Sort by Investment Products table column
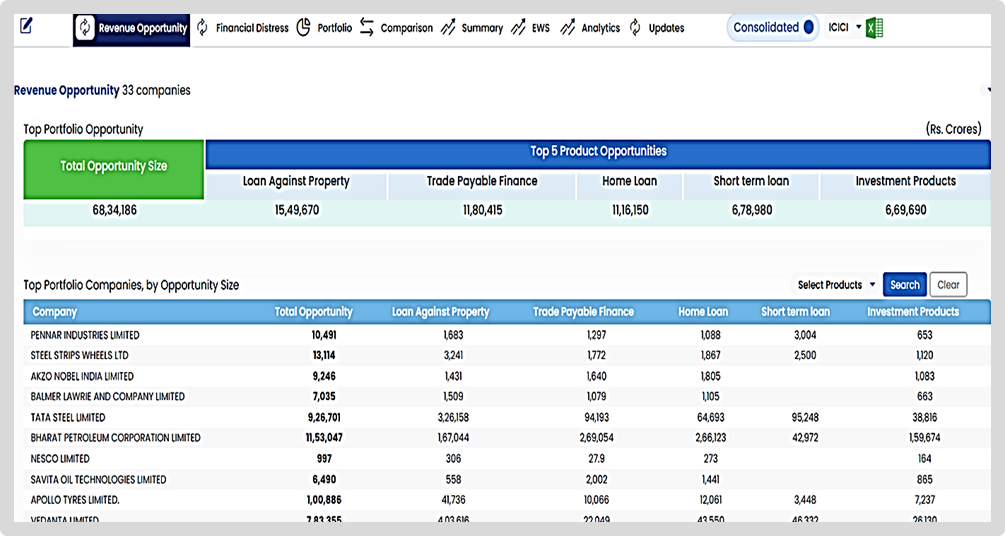 pyautogui.click(x=913, y=312)
